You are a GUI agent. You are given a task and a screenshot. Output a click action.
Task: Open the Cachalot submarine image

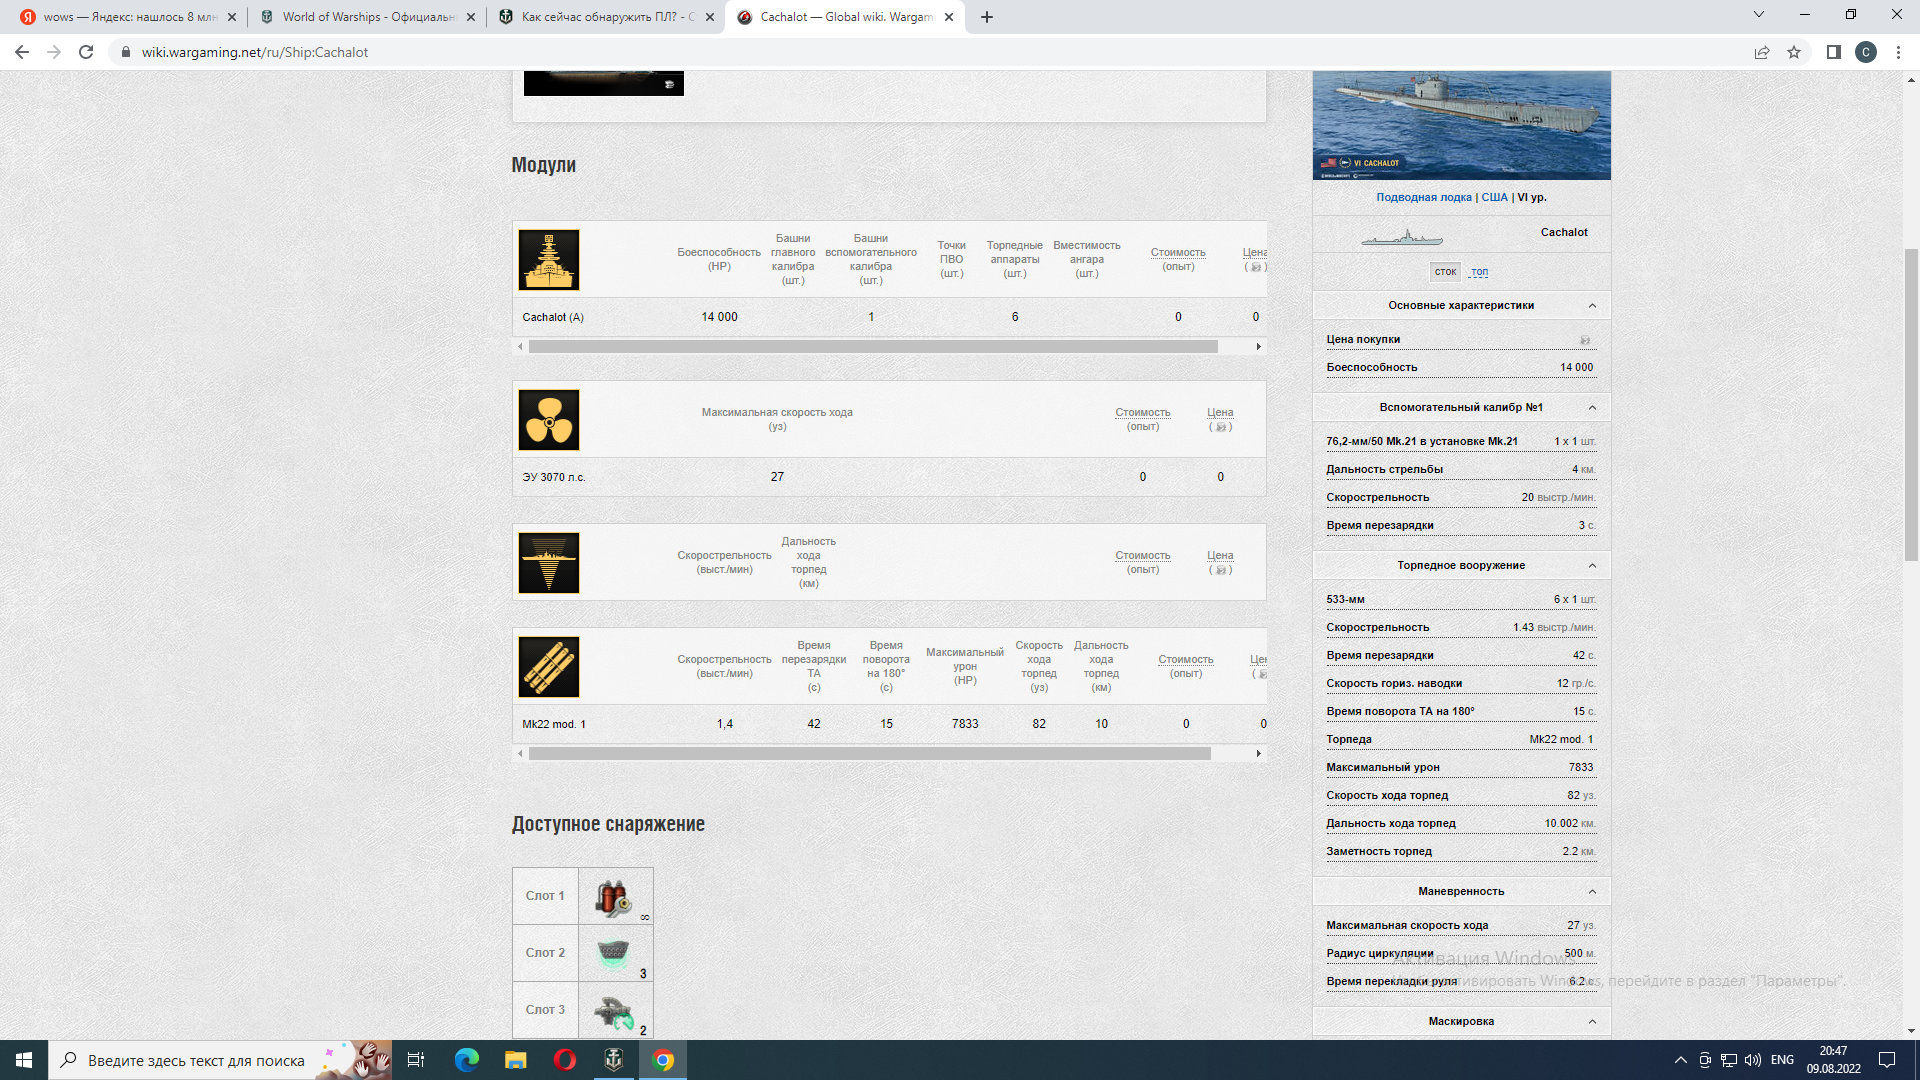(1461, 125)
